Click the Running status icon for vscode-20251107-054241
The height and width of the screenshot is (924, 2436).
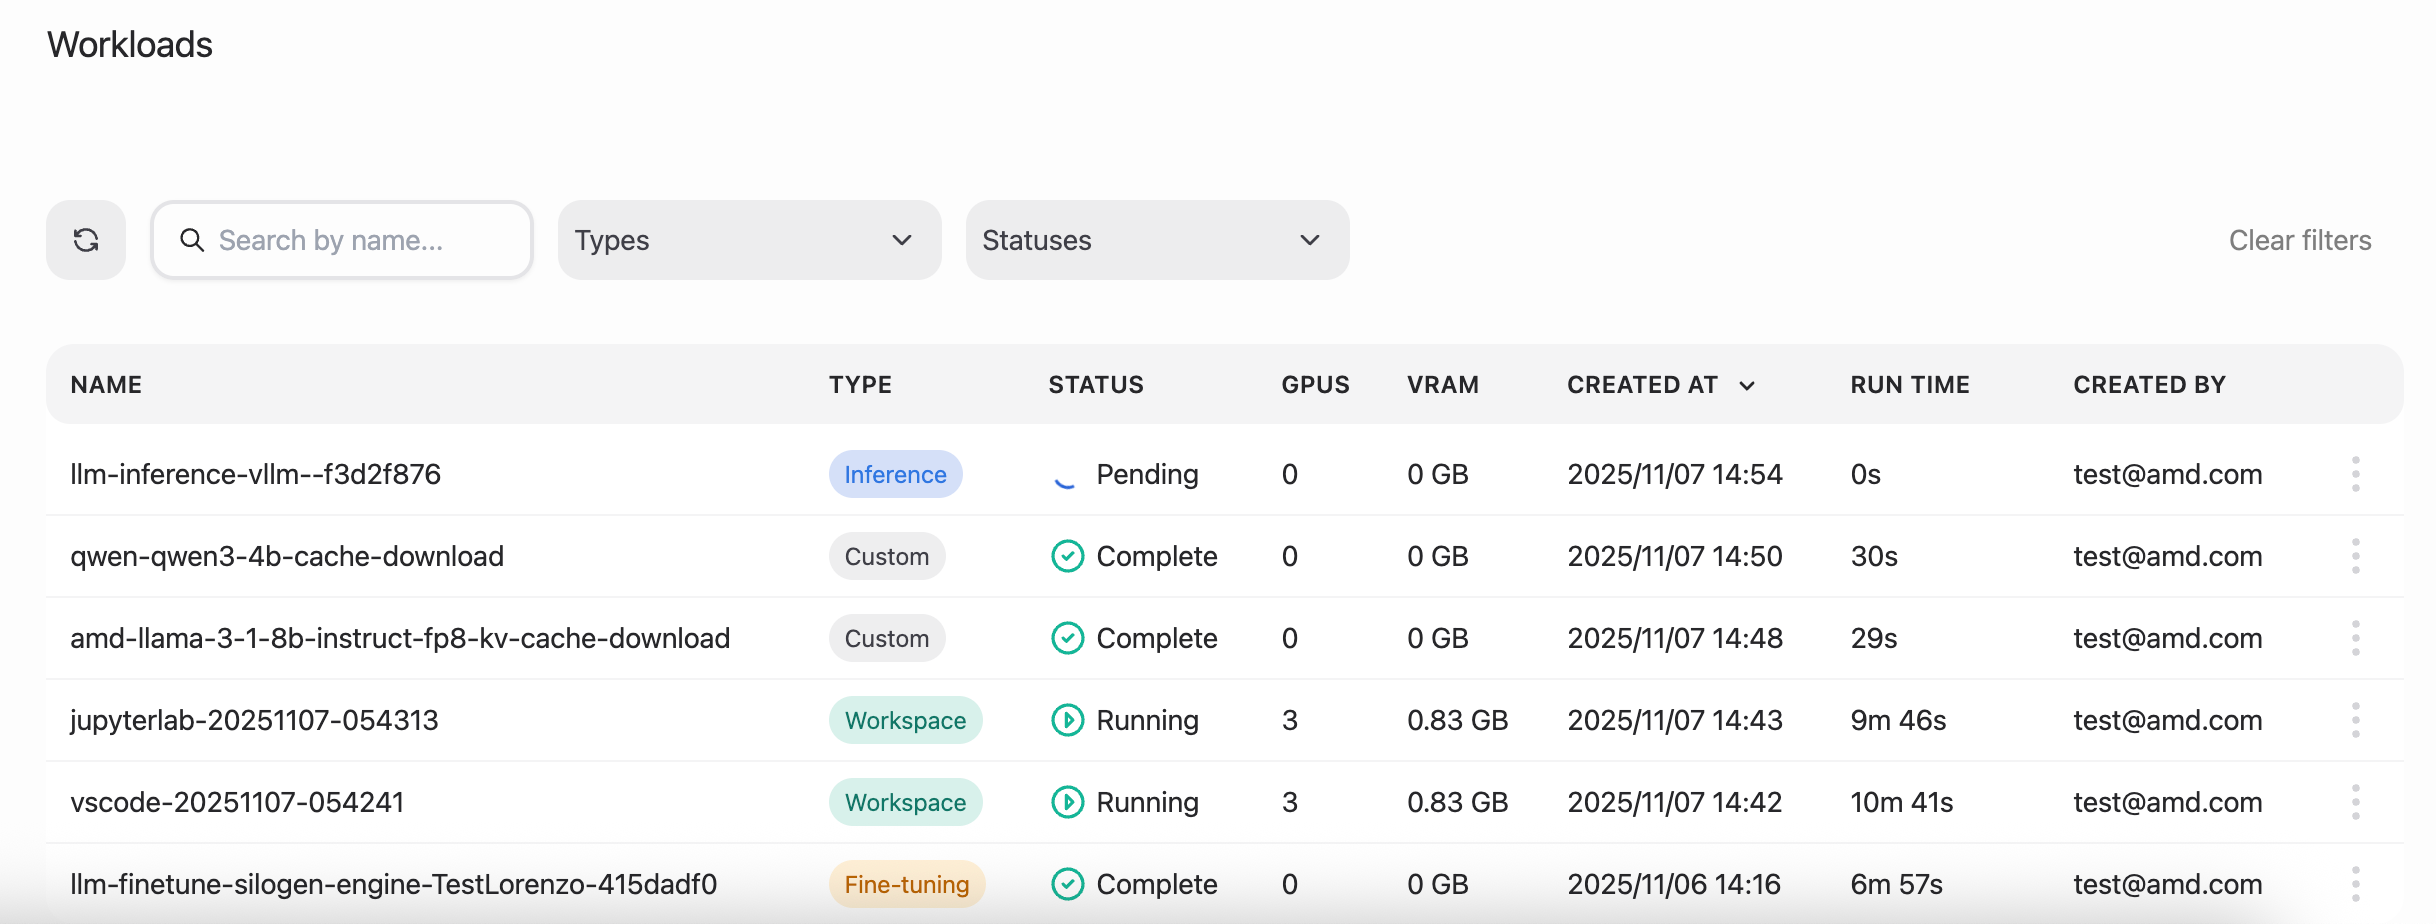tap(1066, 801)
